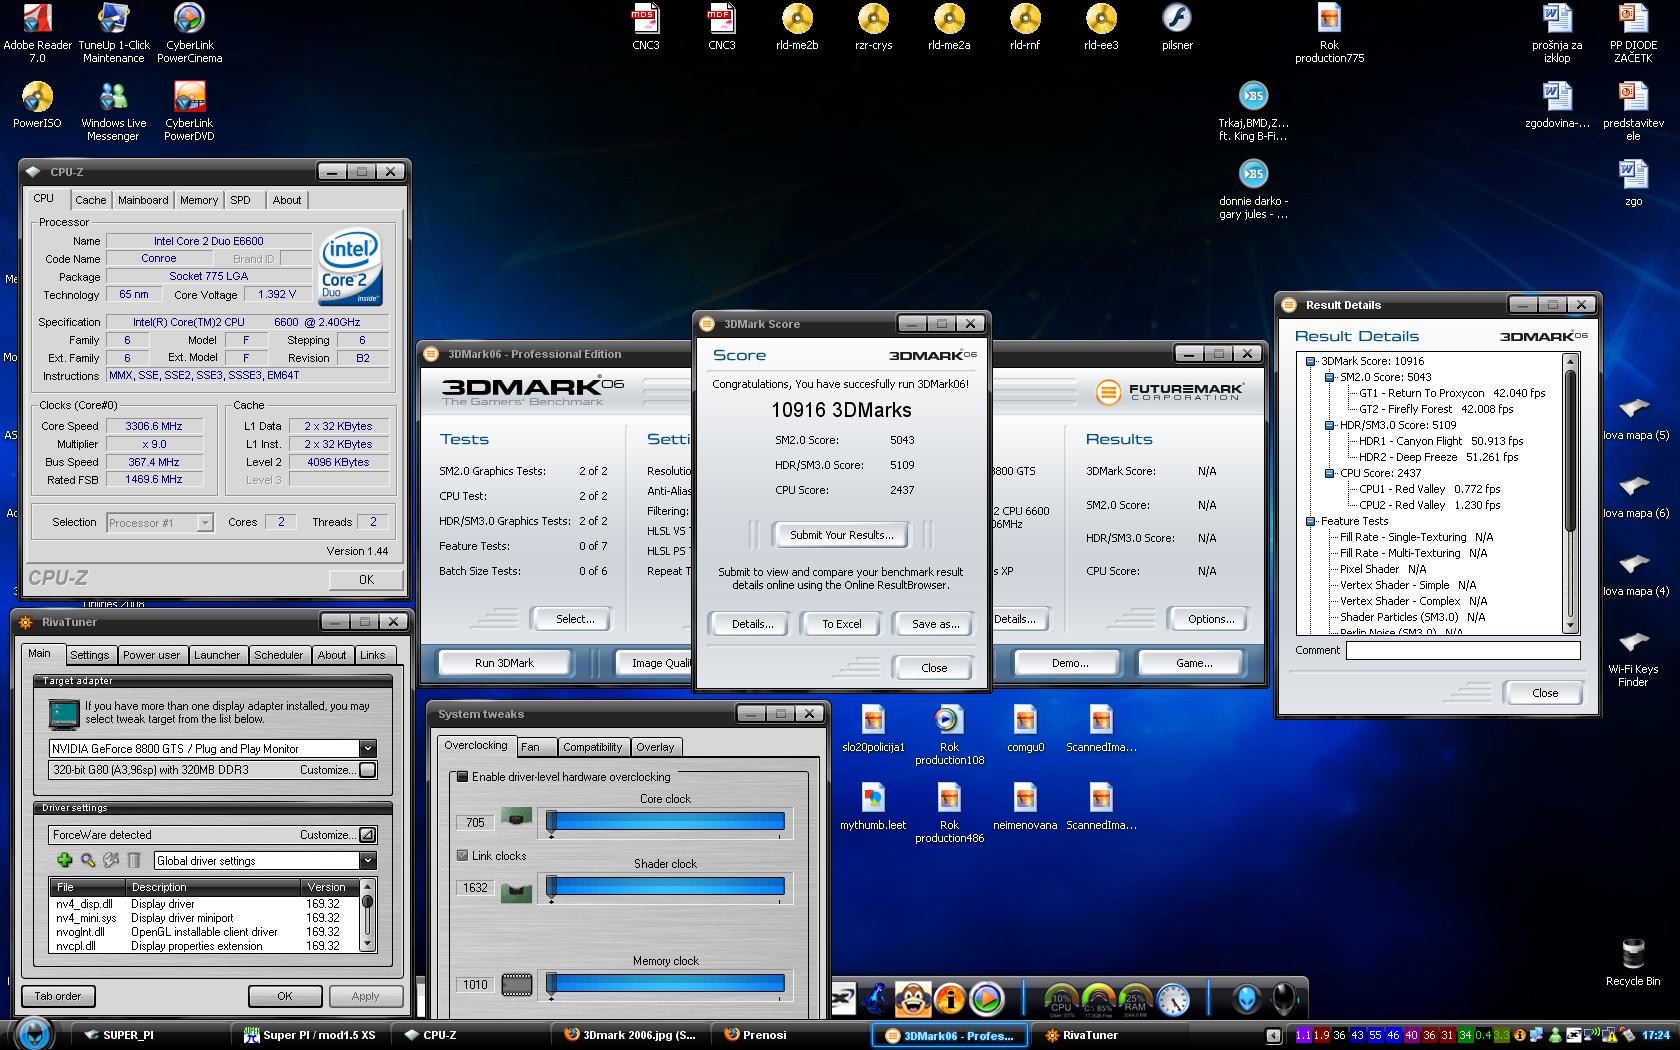Viewport: 1680px width, 1050px height.
Task: Select the rld-me2b disc image icon
Action: tap(797, 26)
